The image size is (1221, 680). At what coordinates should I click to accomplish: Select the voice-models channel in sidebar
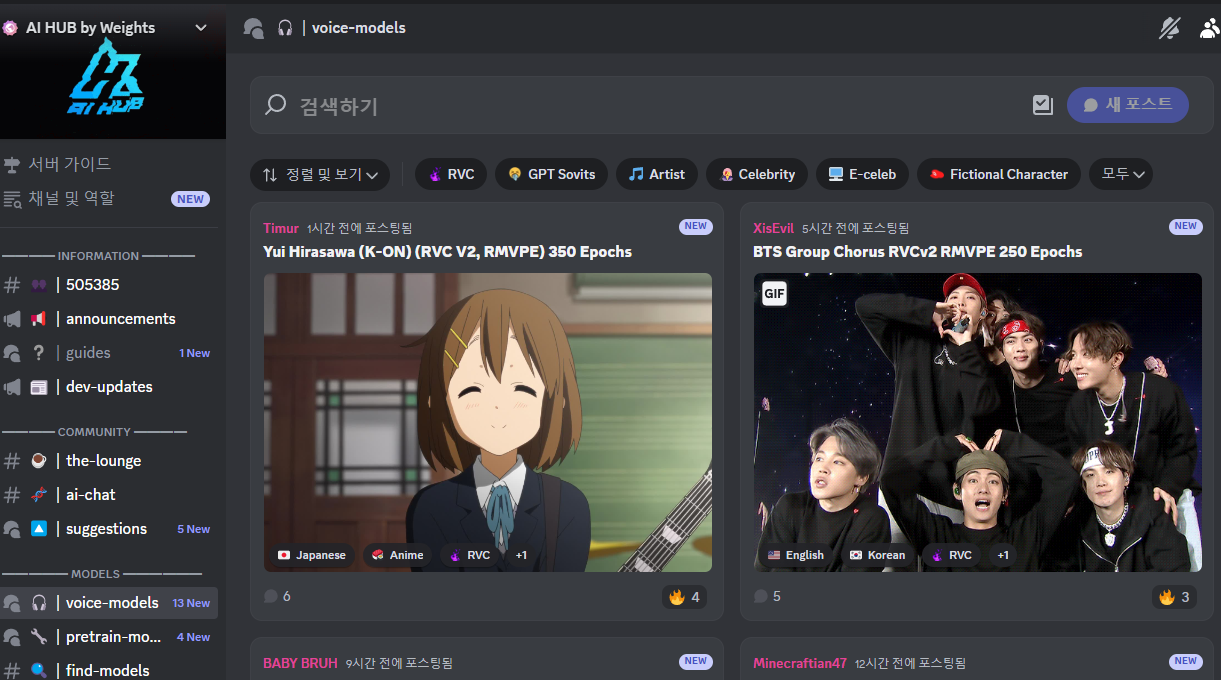pos(109,603)
